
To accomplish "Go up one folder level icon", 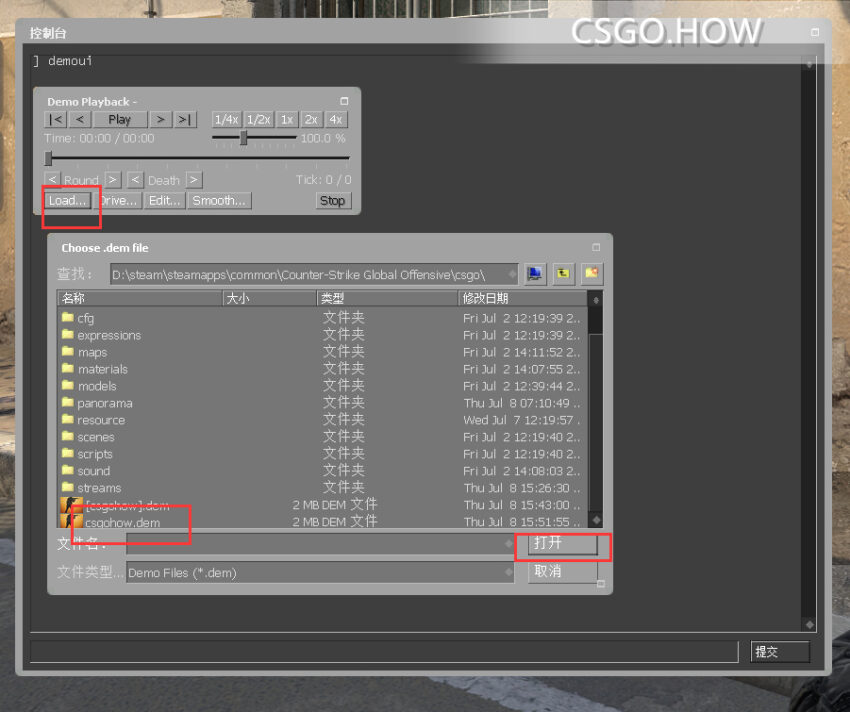I will pos(564,273).
